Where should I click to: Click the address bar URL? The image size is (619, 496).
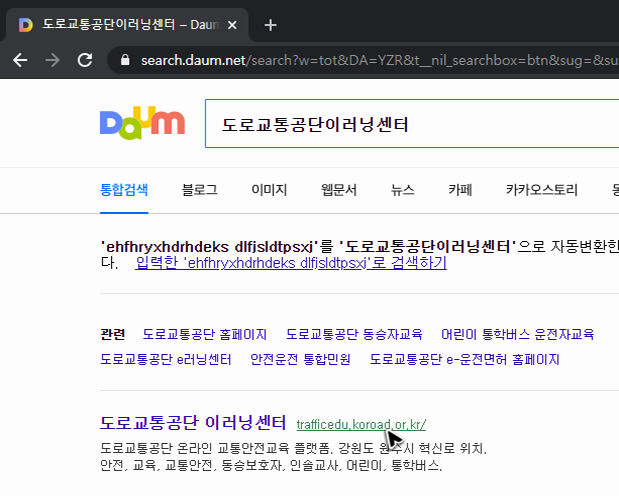[379, 60]
